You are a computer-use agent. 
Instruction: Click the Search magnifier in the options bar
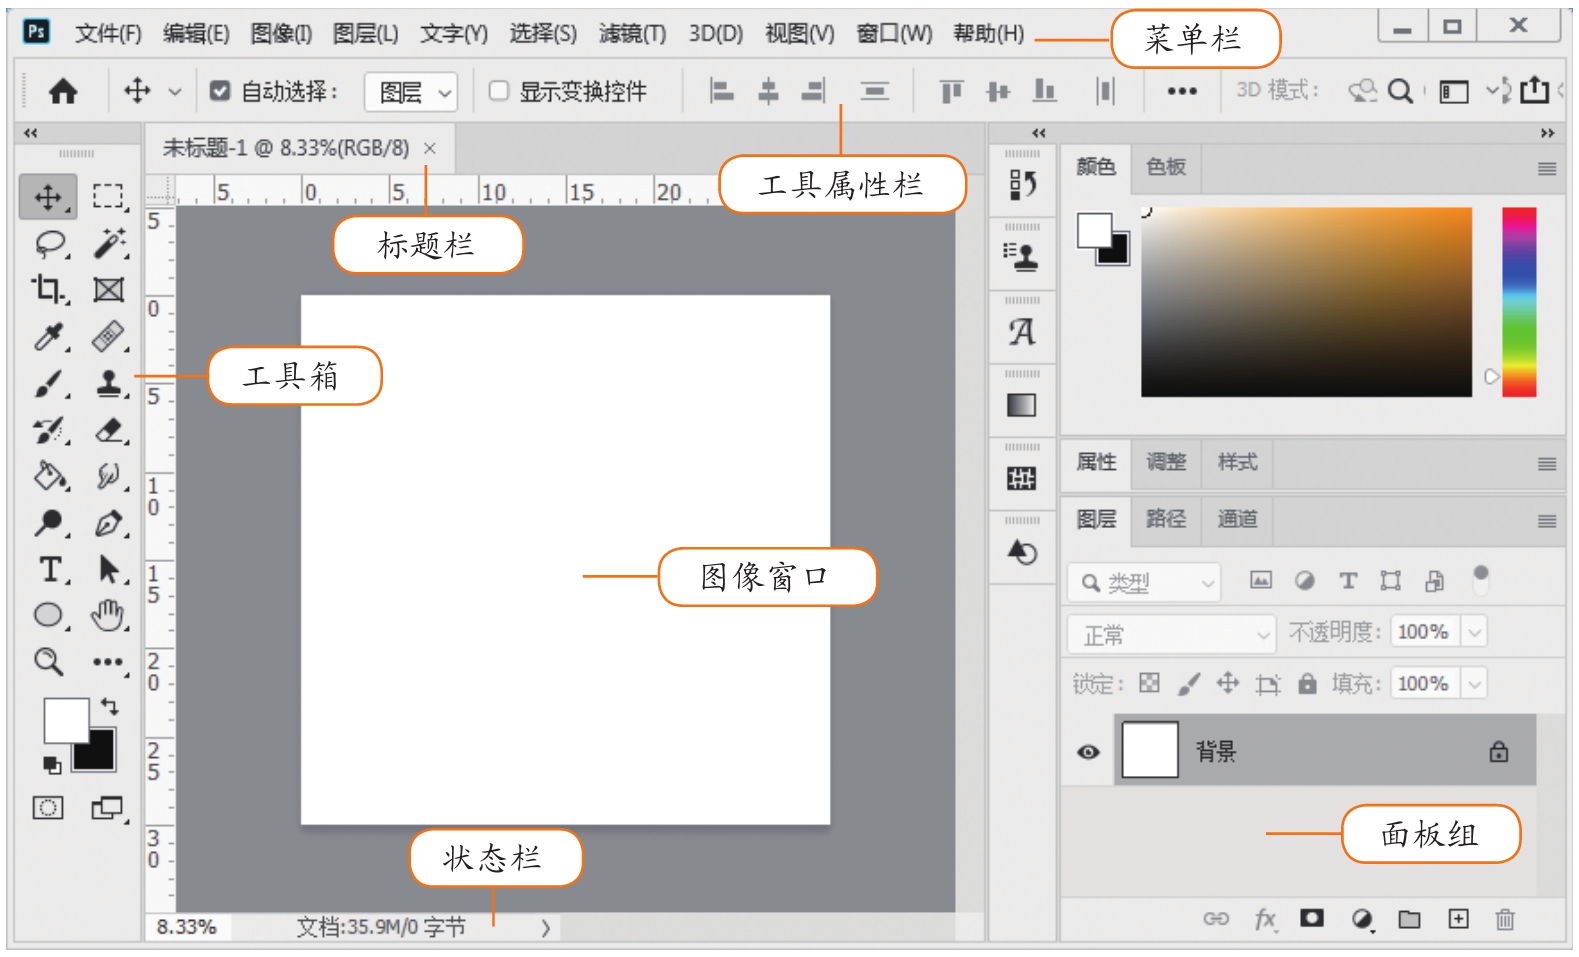(x=1401, y=91)
